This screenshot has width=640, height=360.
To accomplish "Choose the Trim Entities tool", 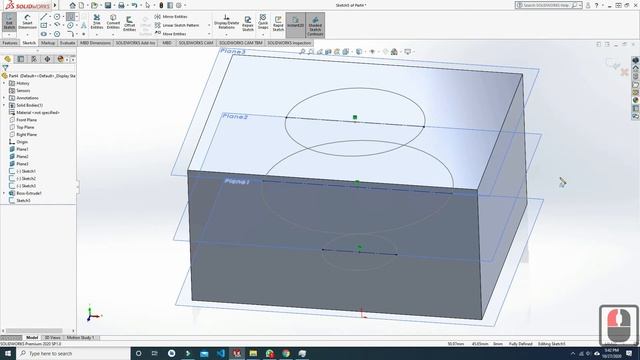I will pos(97,22).
